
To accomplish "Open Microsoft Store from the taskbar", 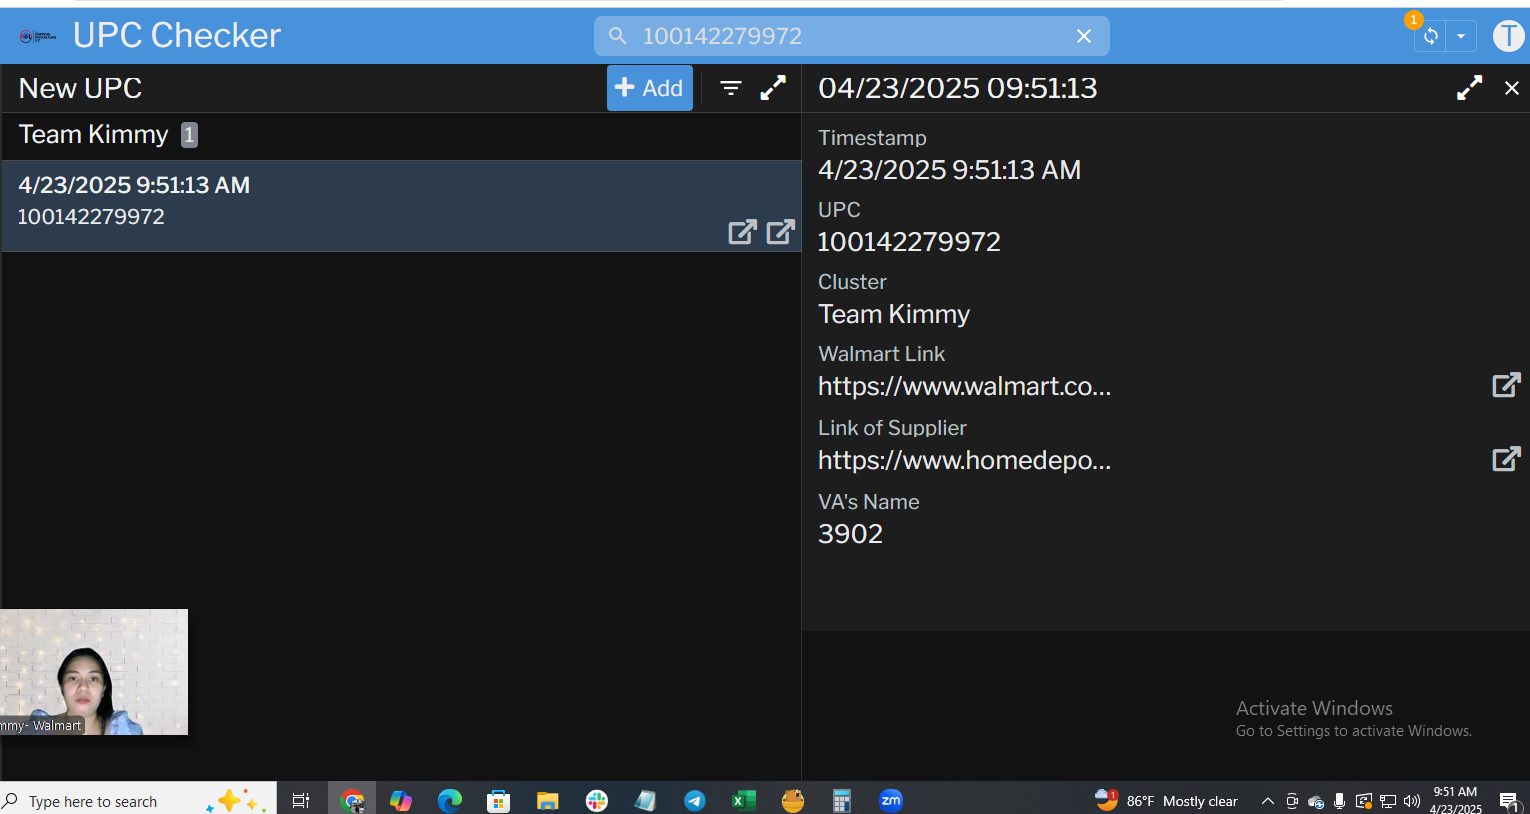I will coord(499,800).
